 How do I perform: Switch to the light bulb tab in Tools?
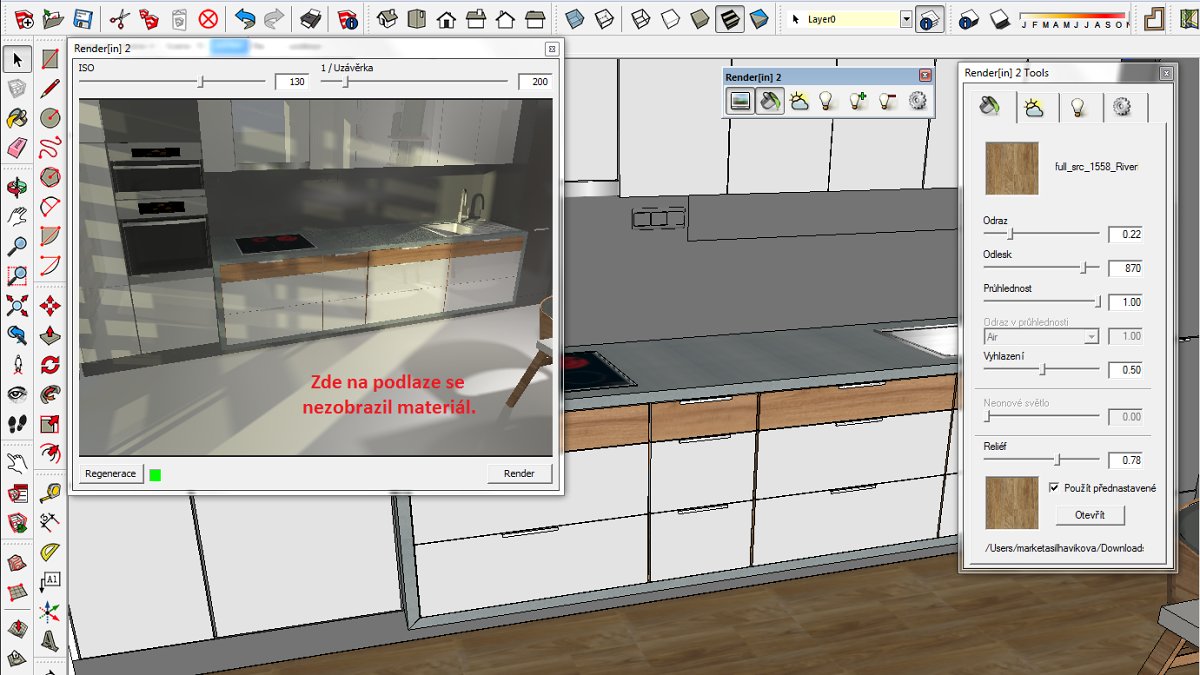(x=1078, y=107)
